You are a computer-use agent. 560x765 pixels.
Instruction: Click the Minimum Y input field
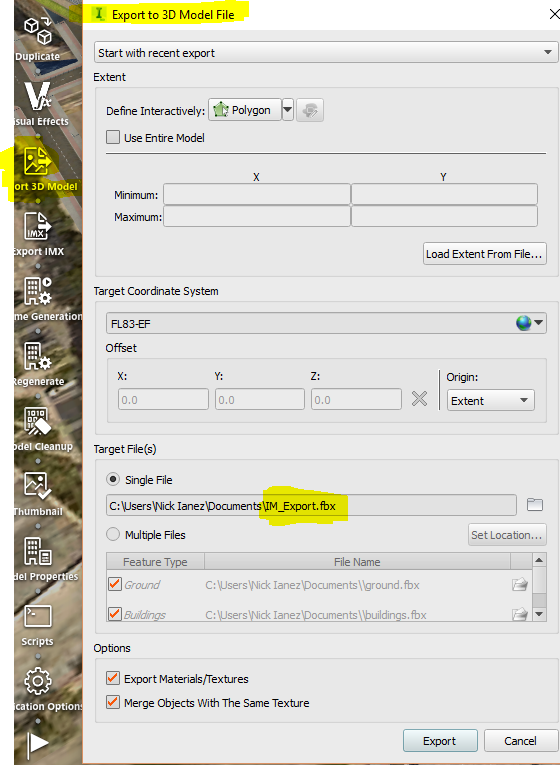tap(444, 194)
